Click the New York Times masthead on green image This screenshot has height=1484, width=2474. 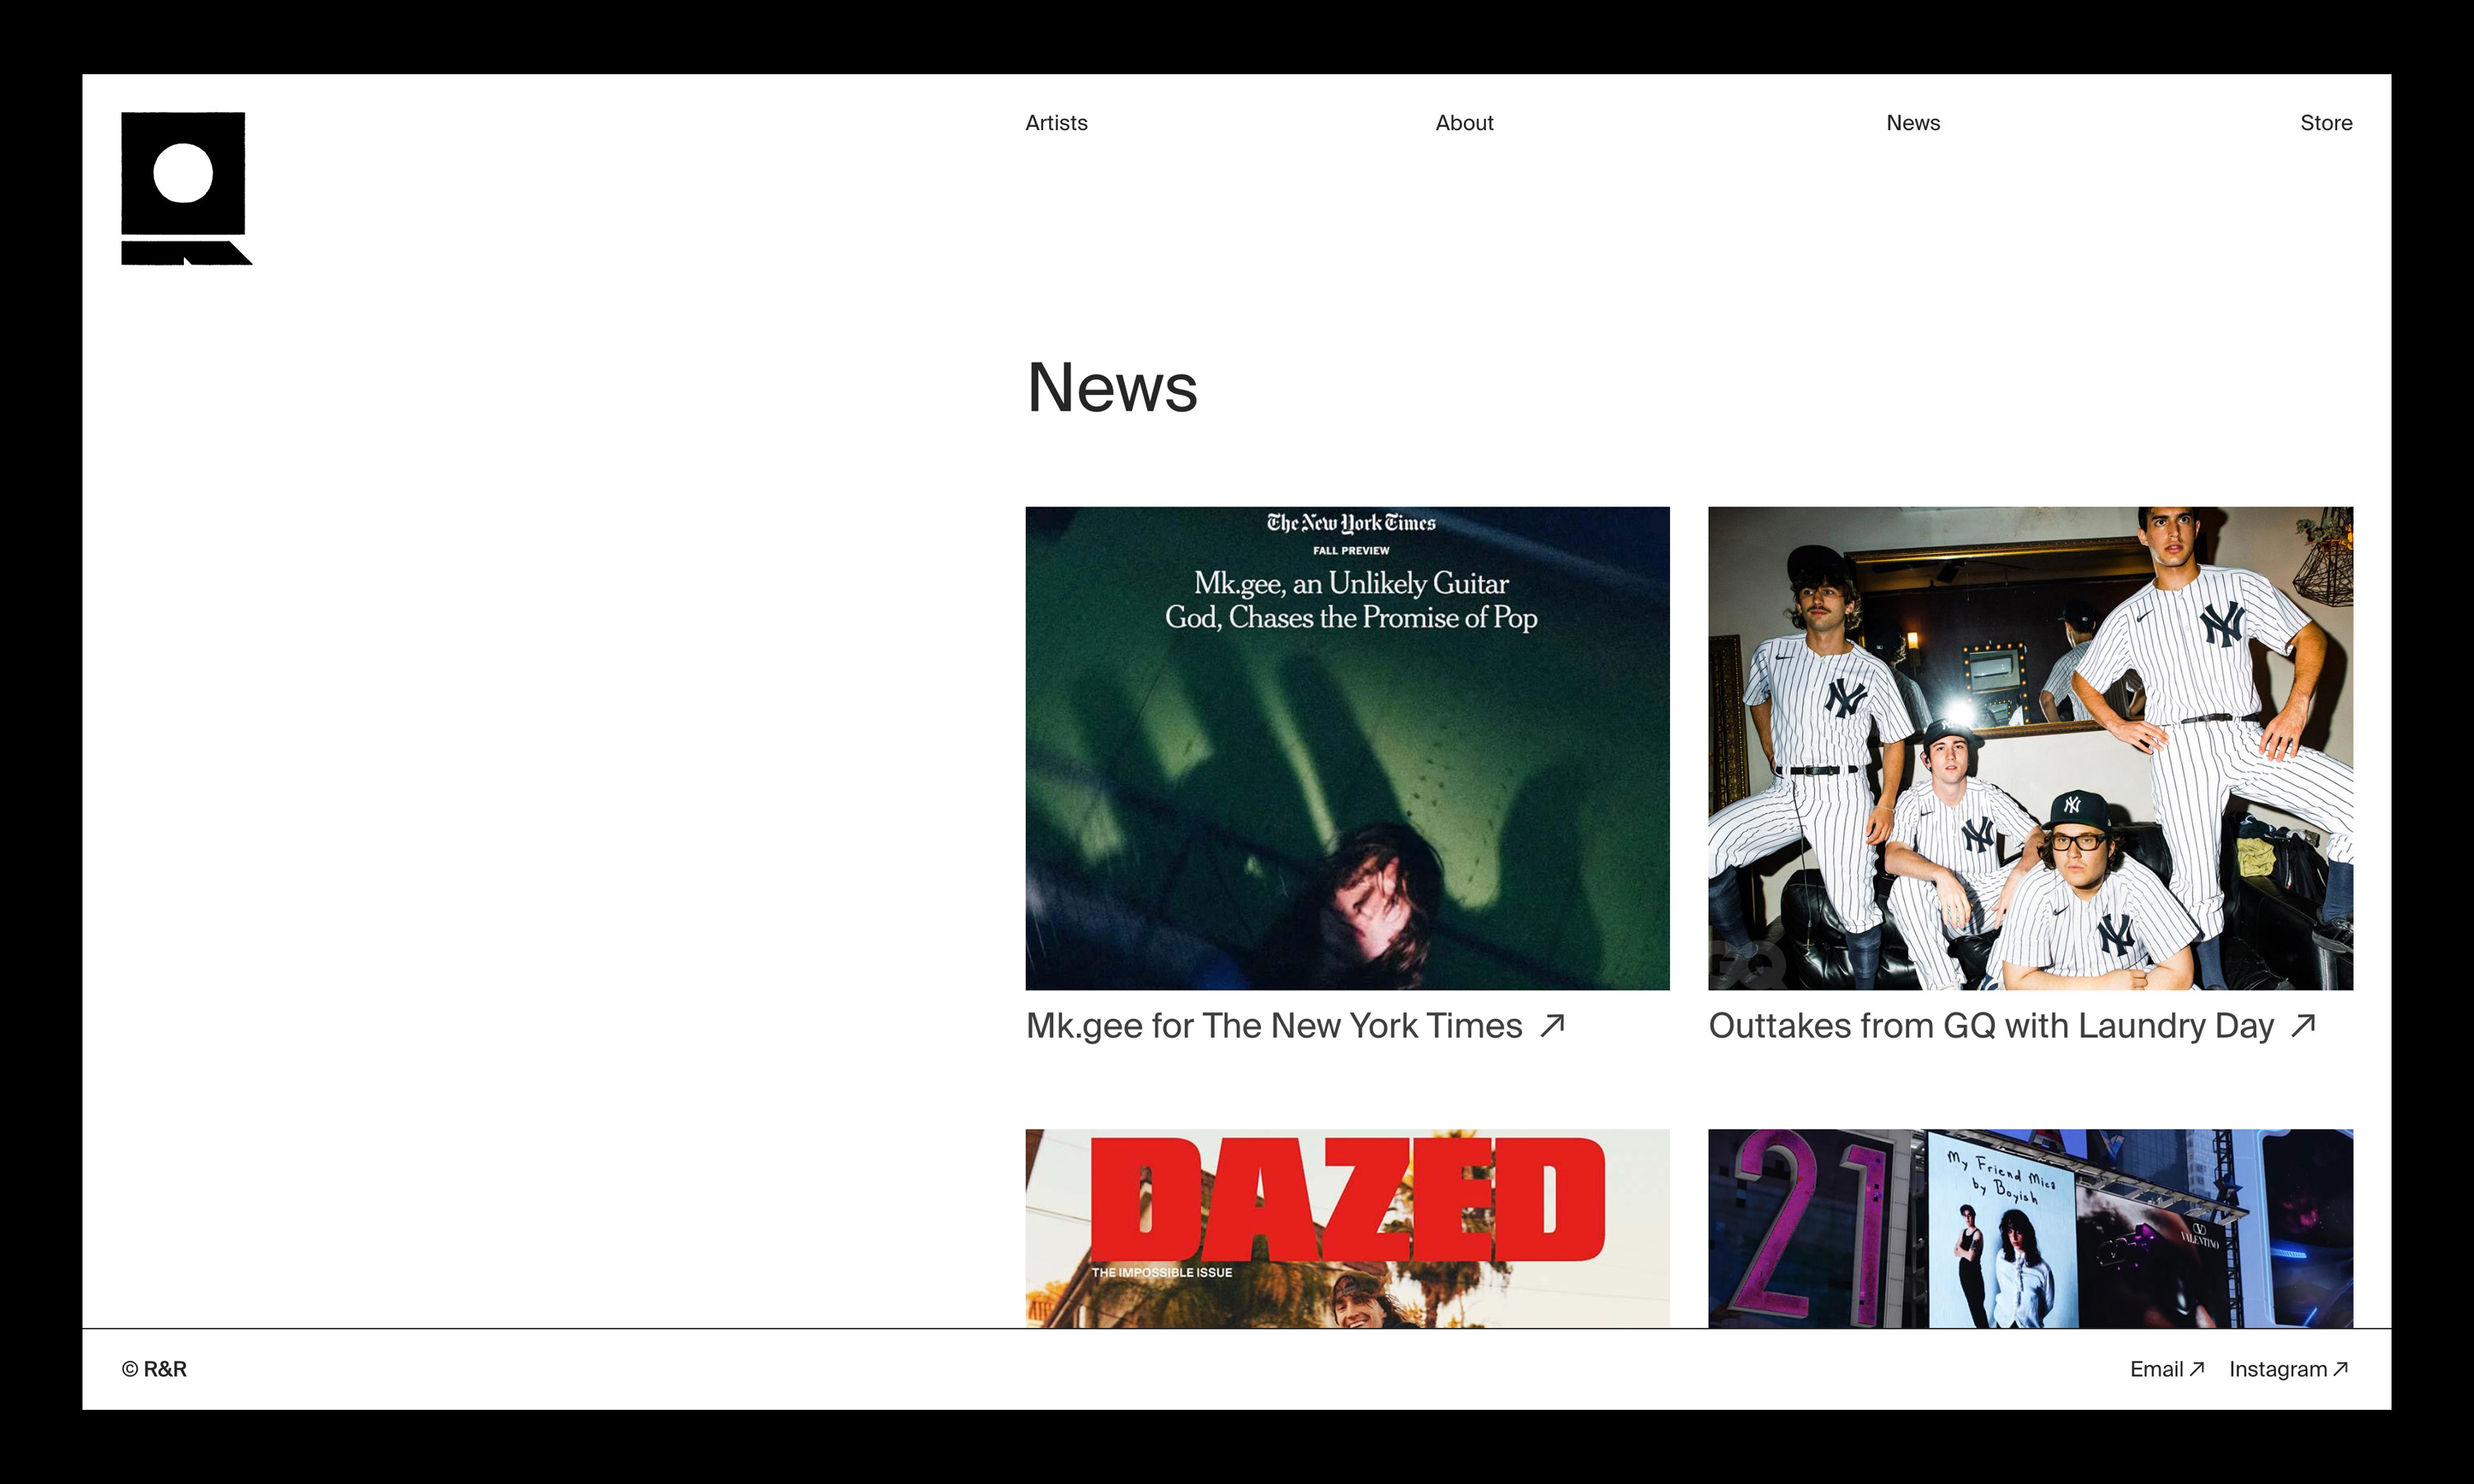[x=1351, y=523]
